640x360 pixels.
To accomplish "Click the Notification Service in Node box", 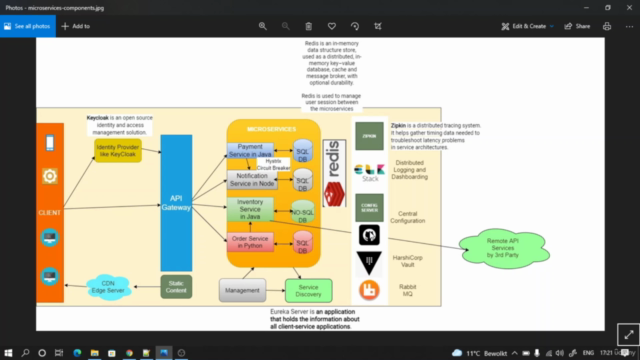I will (x=252, y=180).
